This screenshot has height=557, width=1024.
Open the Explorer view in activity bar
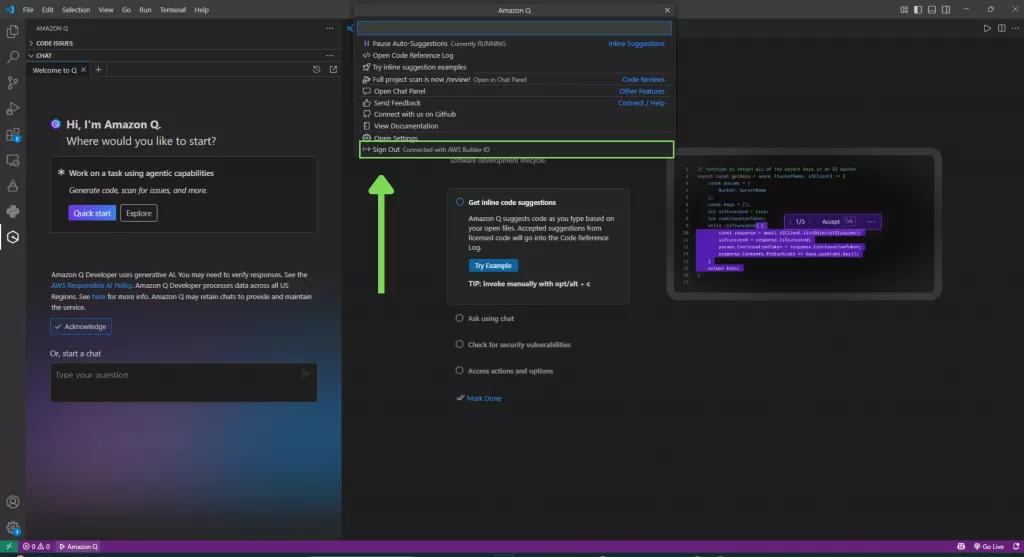[x=13, y=32]
